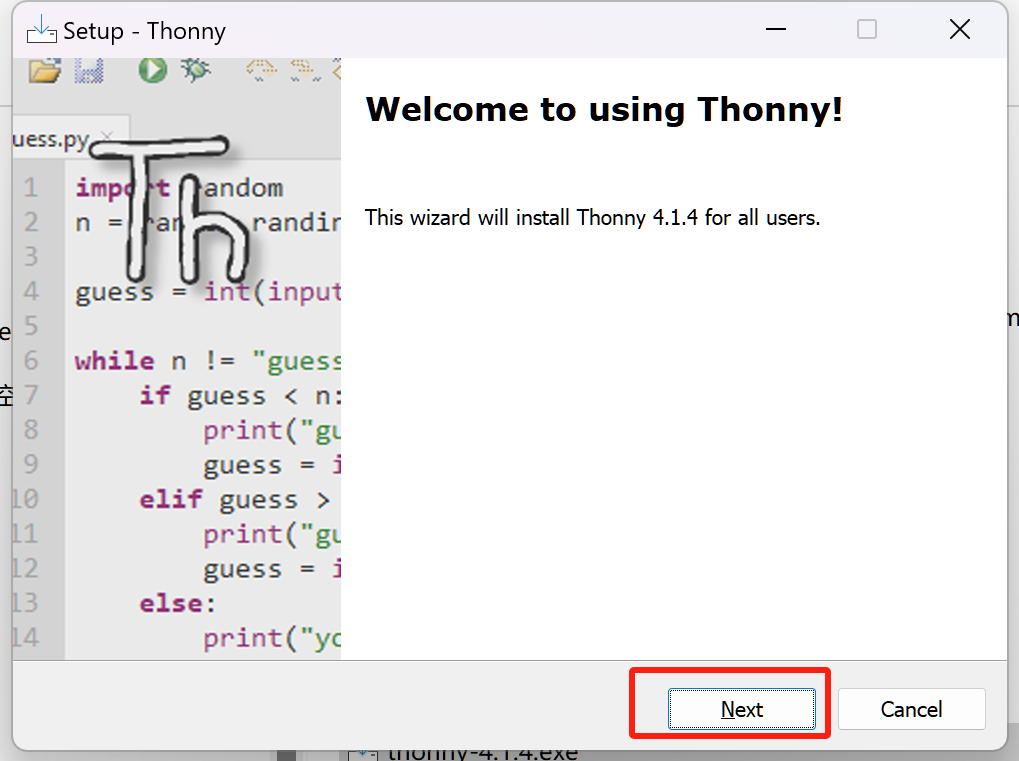Image resolution: width=1019 pixels, height=761 pixels.
Task: Cancel the Thonny installation
Action: [x=911, y=708]
